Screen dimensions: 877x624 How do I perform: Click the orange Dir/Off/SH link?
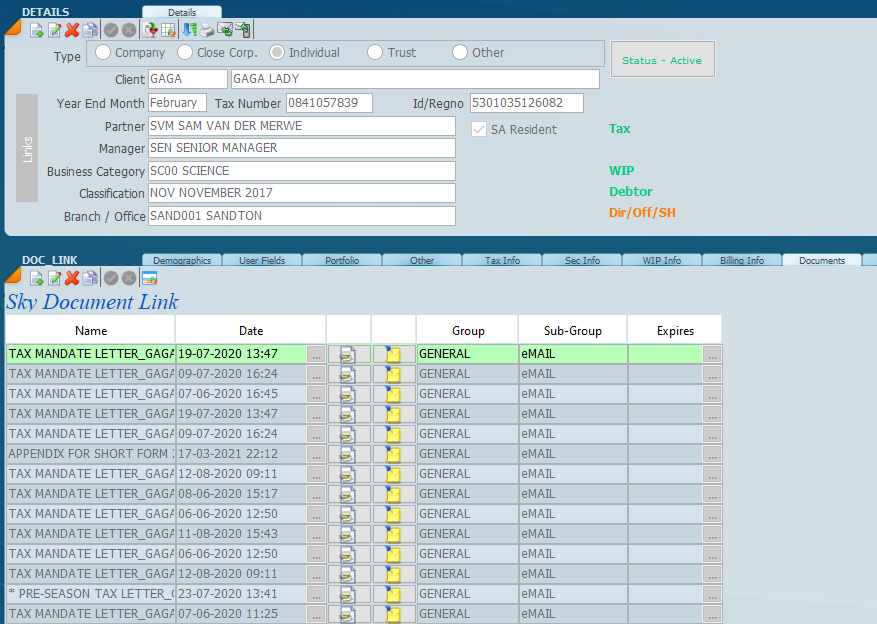[x=642, y=213]
